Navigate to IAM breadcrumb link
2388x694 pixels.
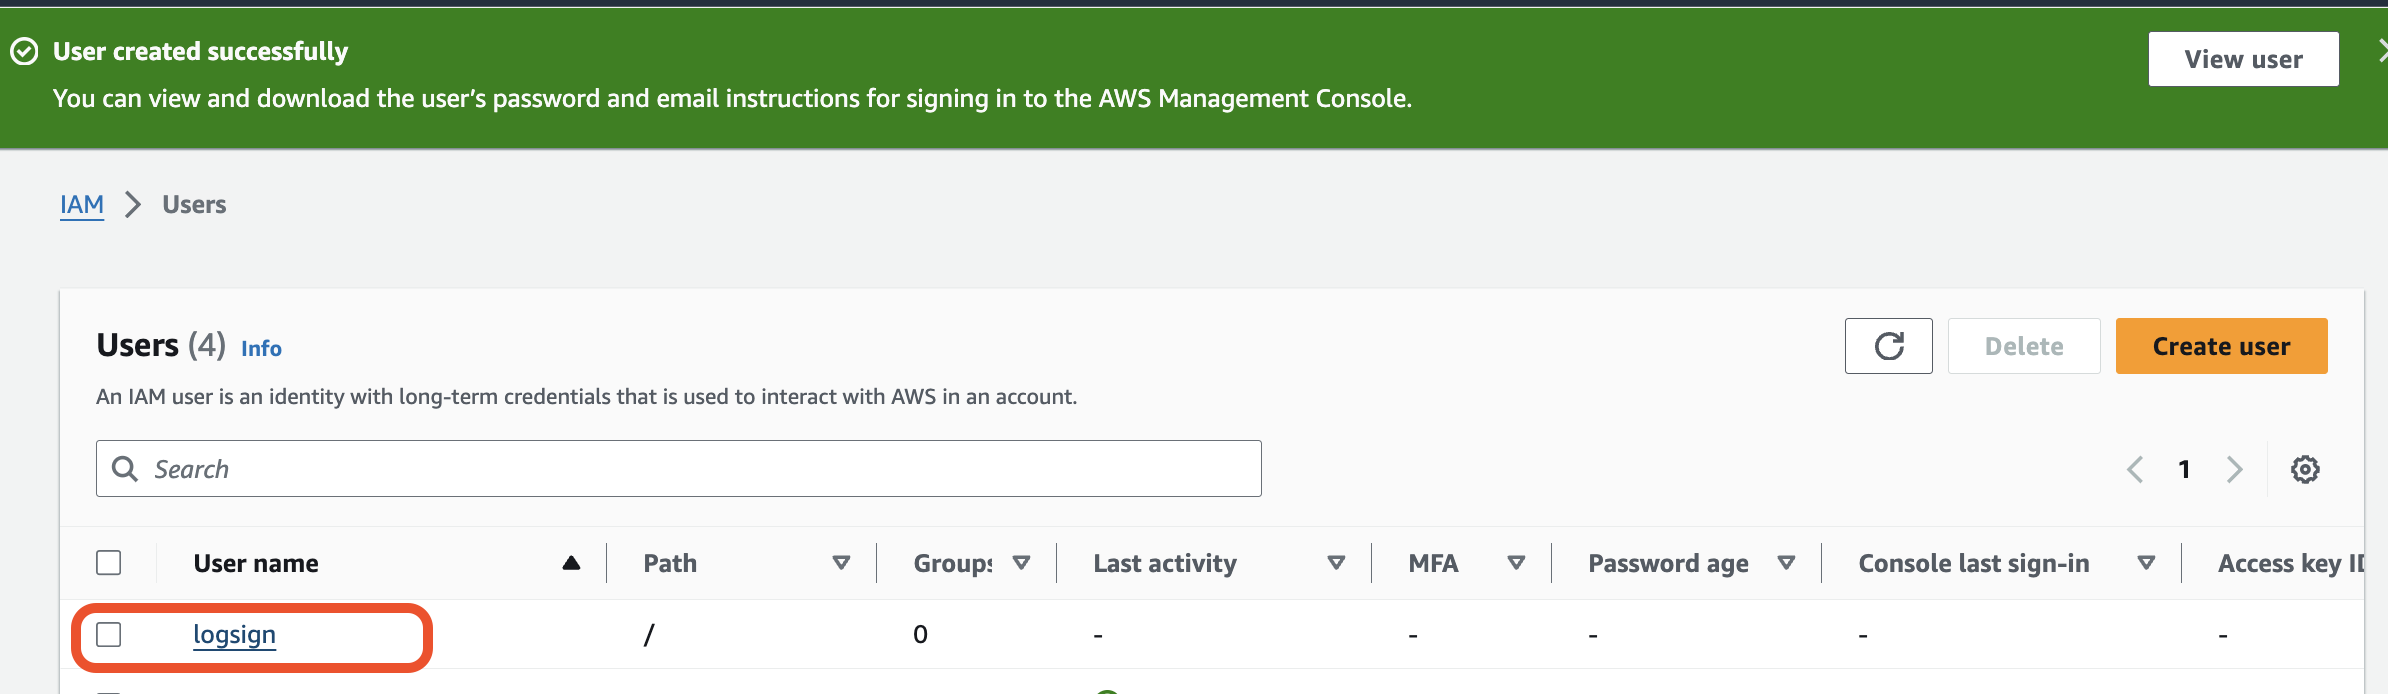82,204
